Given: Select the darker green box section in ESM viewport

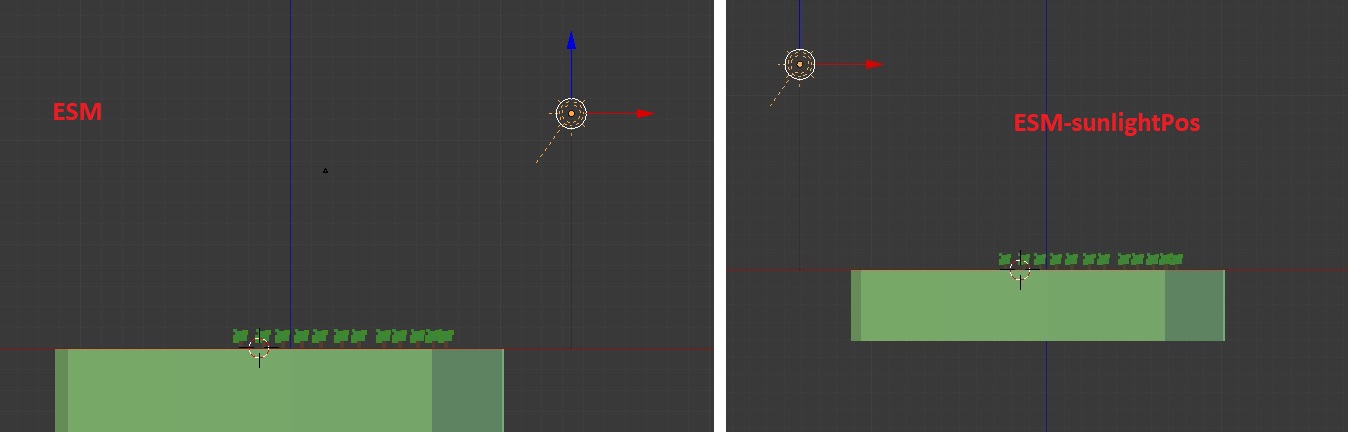Looking at the screenshot, I should click(x=468, y=391).
